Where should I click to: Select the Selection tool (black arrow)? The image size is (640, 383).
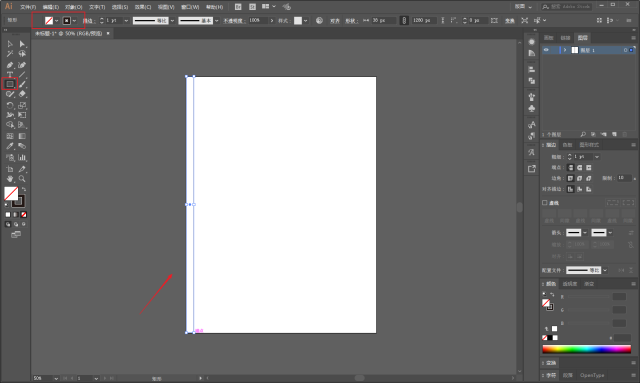coord(10,44)
